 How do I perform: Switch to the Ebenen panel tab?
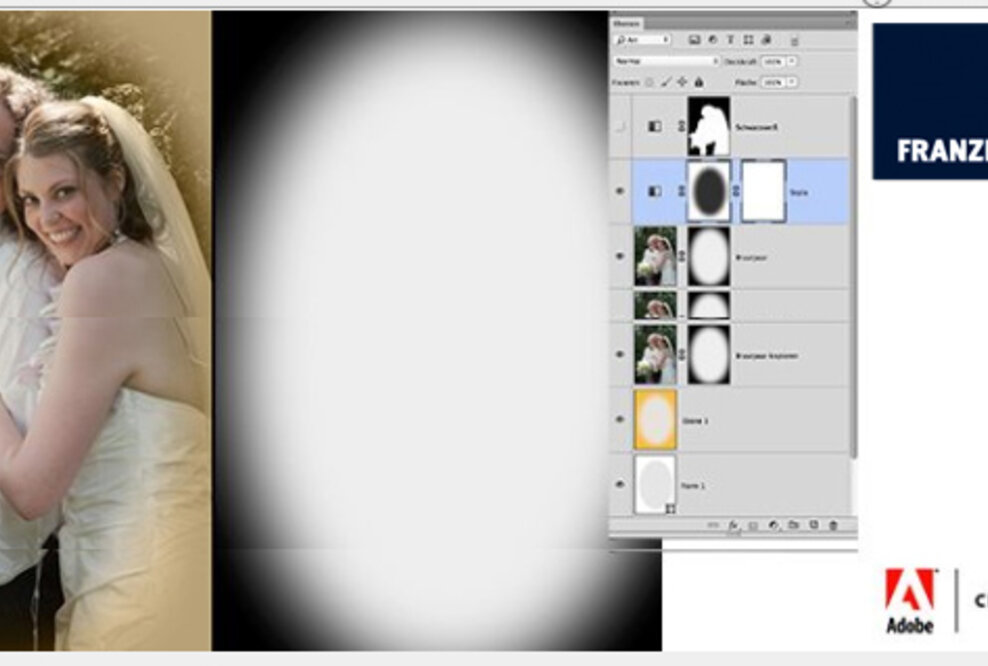625,22
